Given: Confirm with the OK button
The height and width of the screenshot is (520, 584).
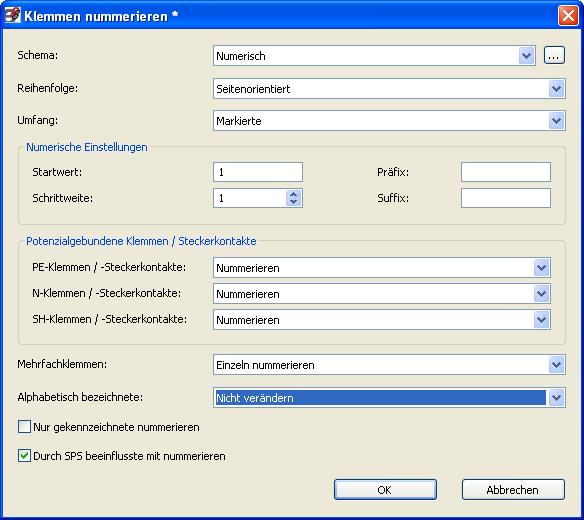Looking at the screenshot, I should tap(385, 489).
